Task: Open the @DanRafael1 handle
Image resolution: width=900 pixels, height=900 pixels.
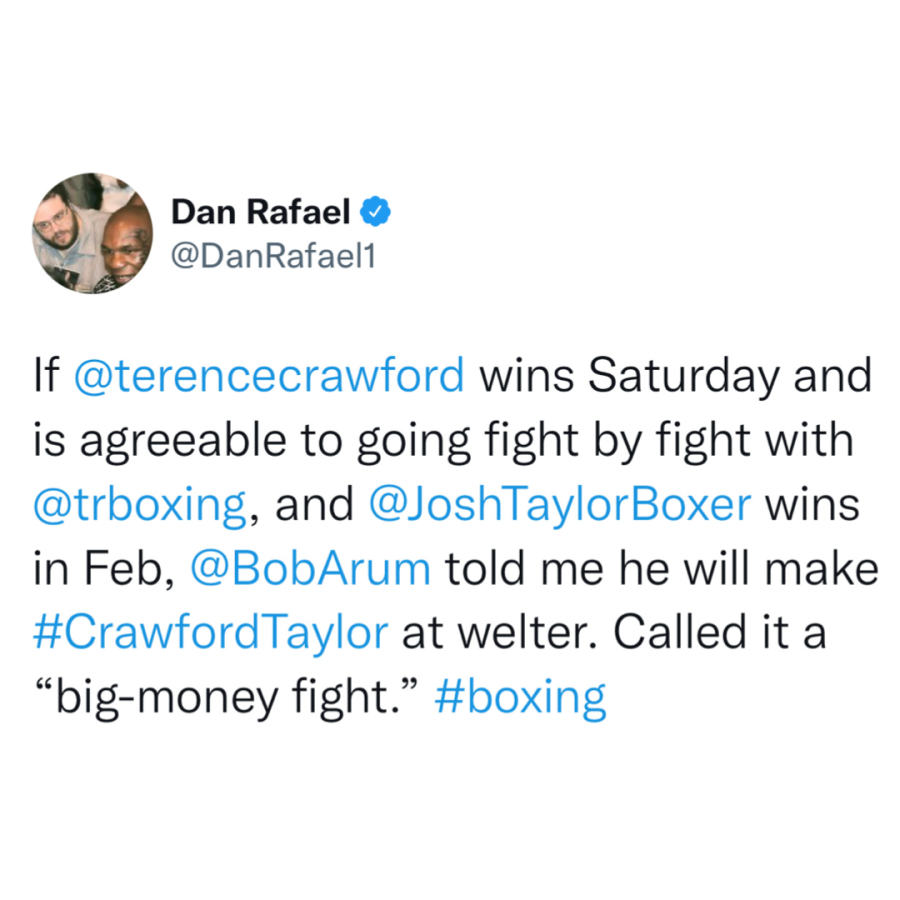Action: [x=273, y=255]
